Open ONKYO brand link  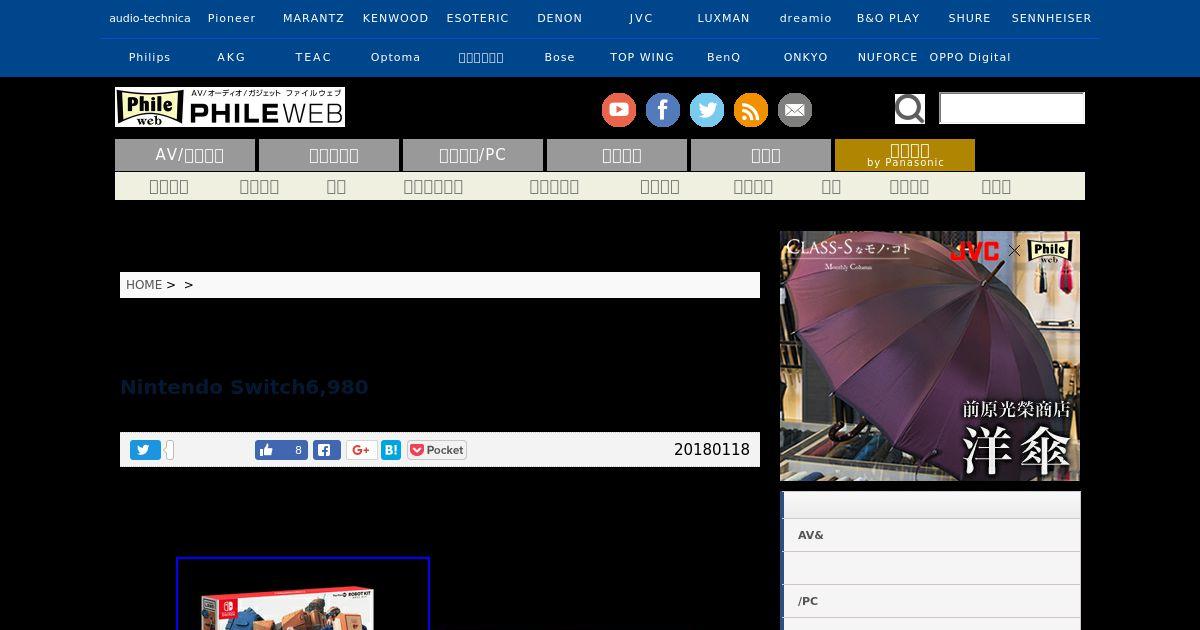point(806,57)
